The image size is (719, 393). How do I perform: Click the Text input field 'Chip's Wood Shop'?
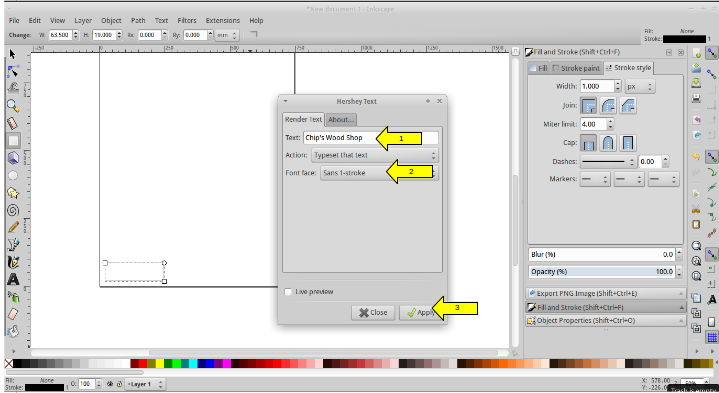pos(371,138)
